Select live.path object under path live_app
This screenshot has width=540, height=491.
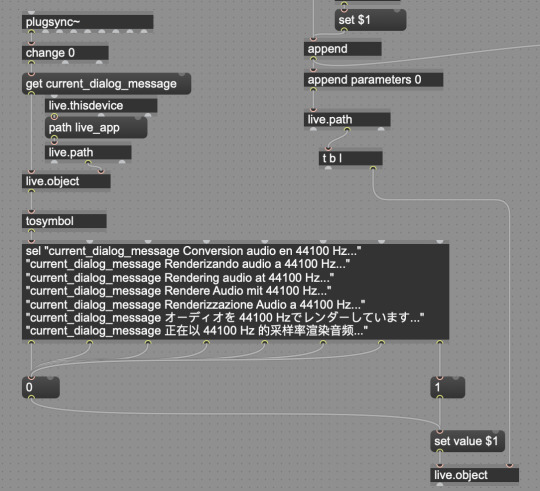pyautogui.click(x=88, y=153)
